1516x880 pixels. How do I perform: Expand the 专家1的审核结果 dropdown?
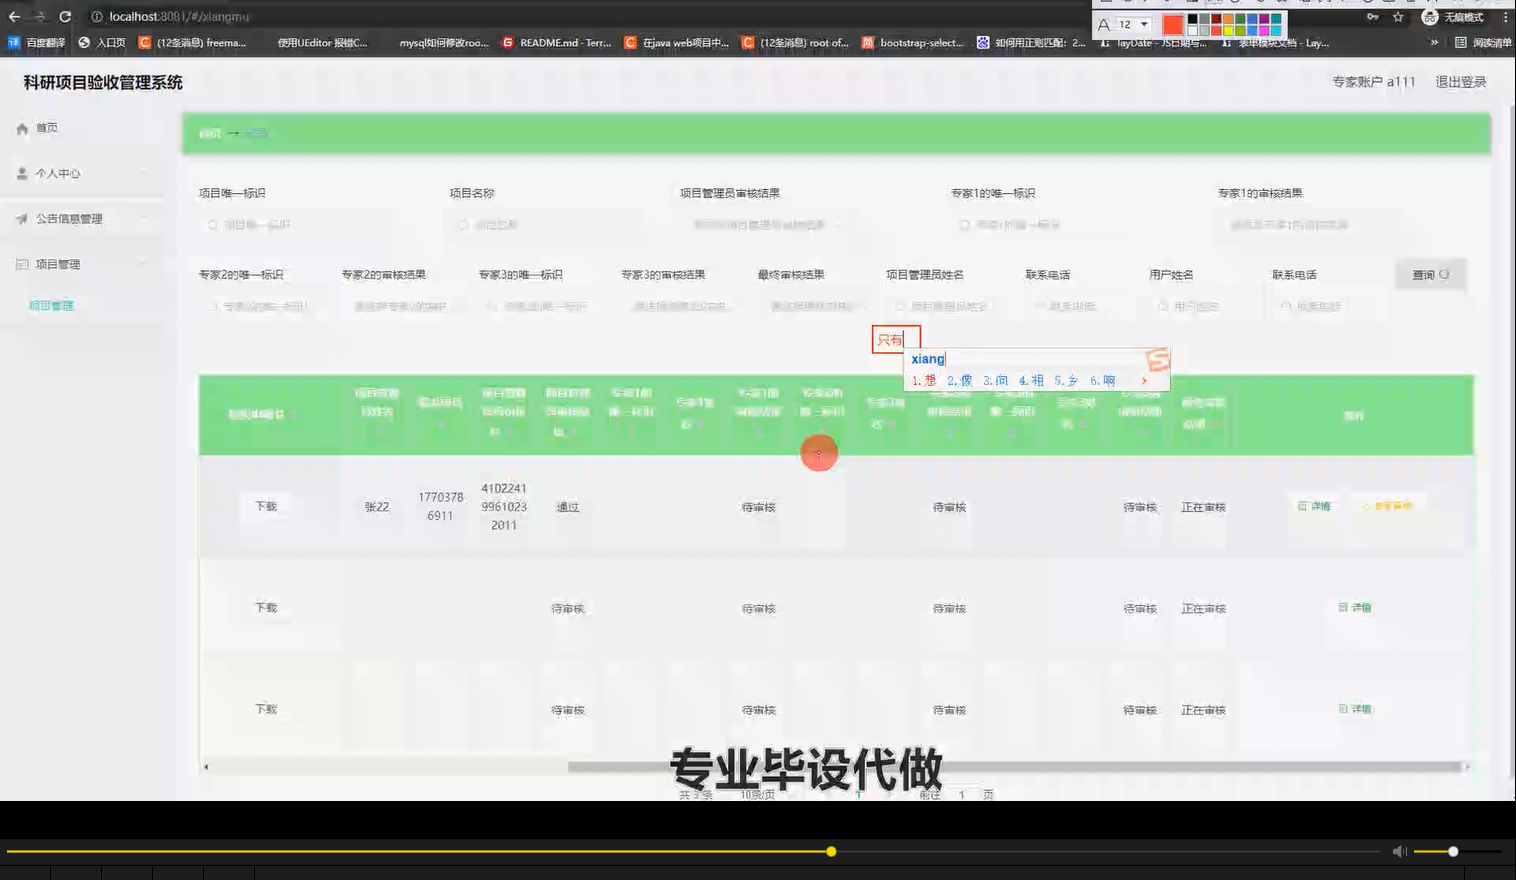1312,224
